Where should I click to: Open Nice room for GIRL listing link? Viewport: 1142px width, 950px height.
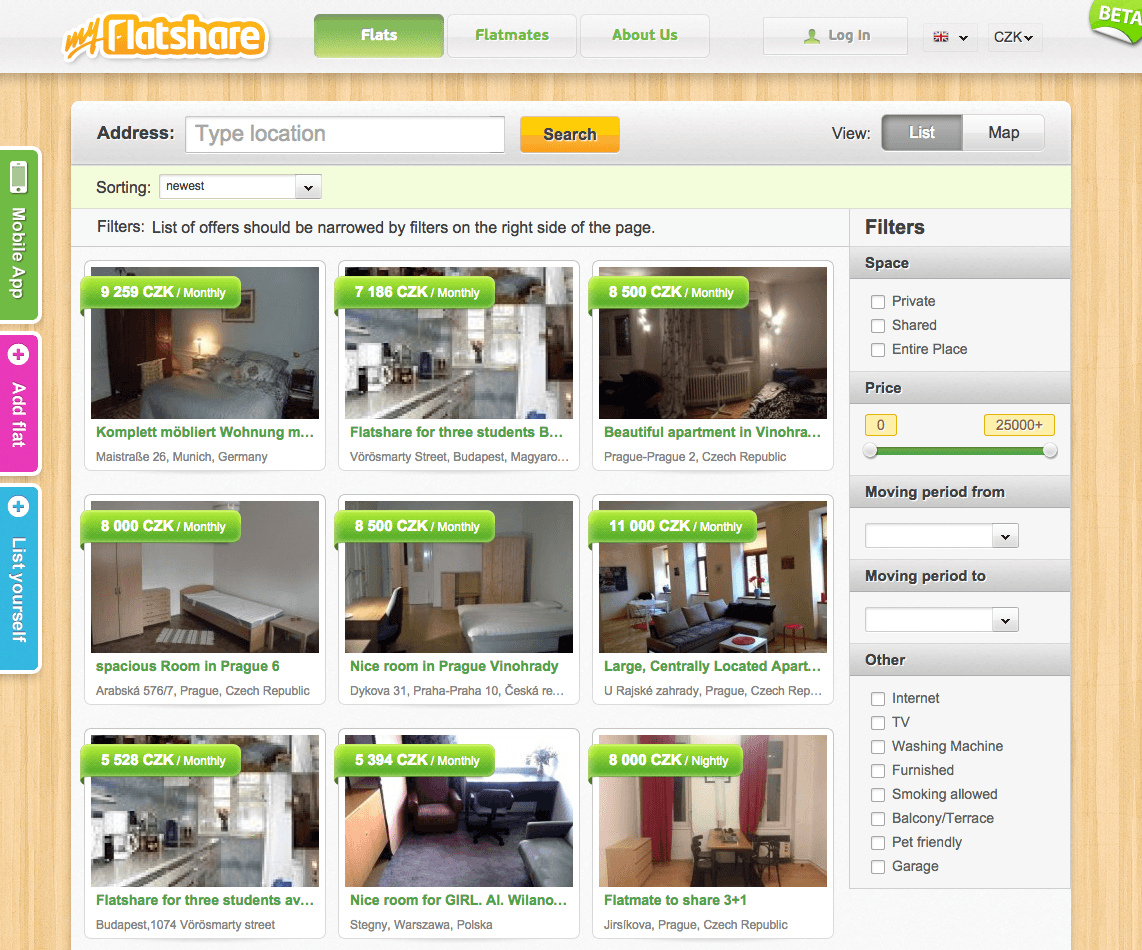click(x=458, y=900)
